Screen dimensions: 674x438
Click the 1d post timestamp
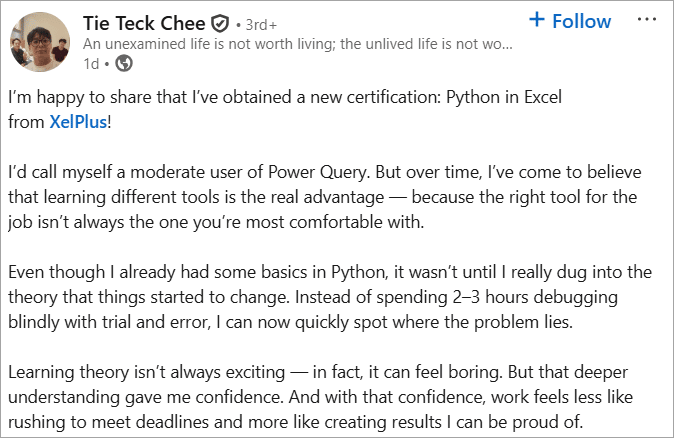[91, 64]
